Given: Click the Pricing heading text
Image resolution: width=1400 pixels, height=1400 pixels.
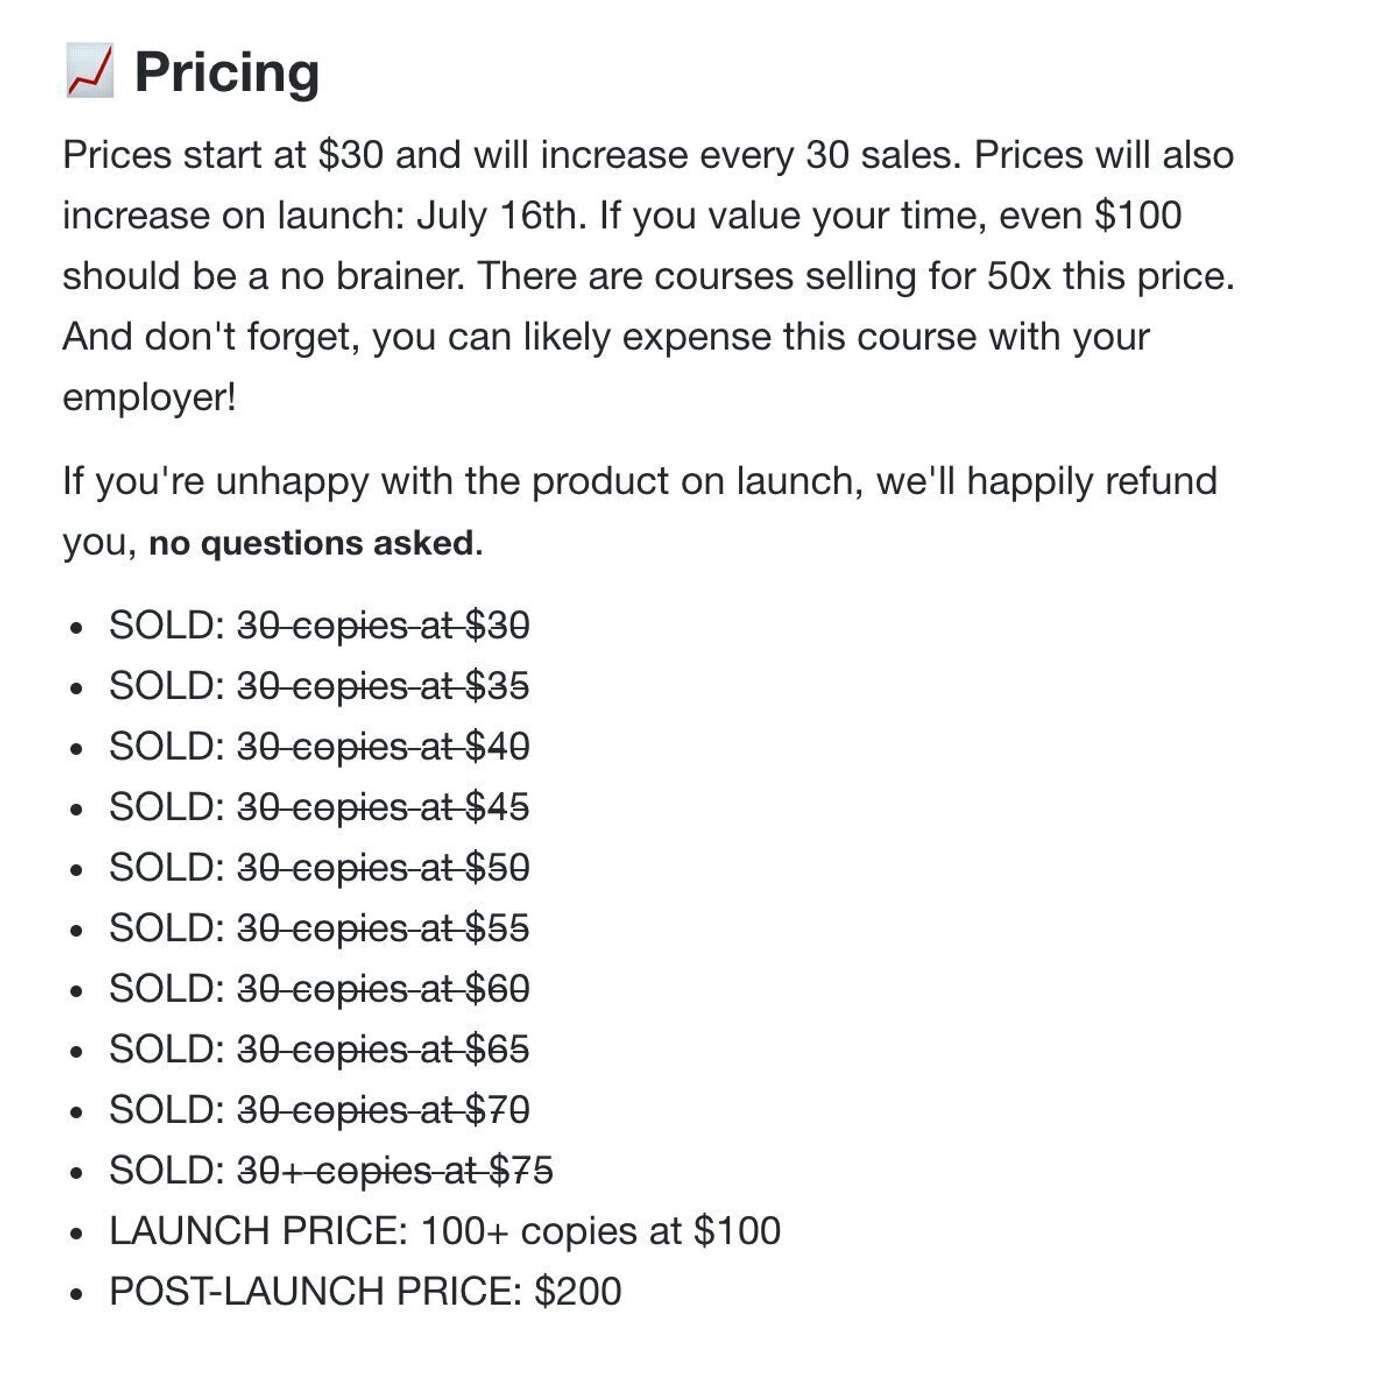Looking at the screenshot, I should tap(227, 72).
